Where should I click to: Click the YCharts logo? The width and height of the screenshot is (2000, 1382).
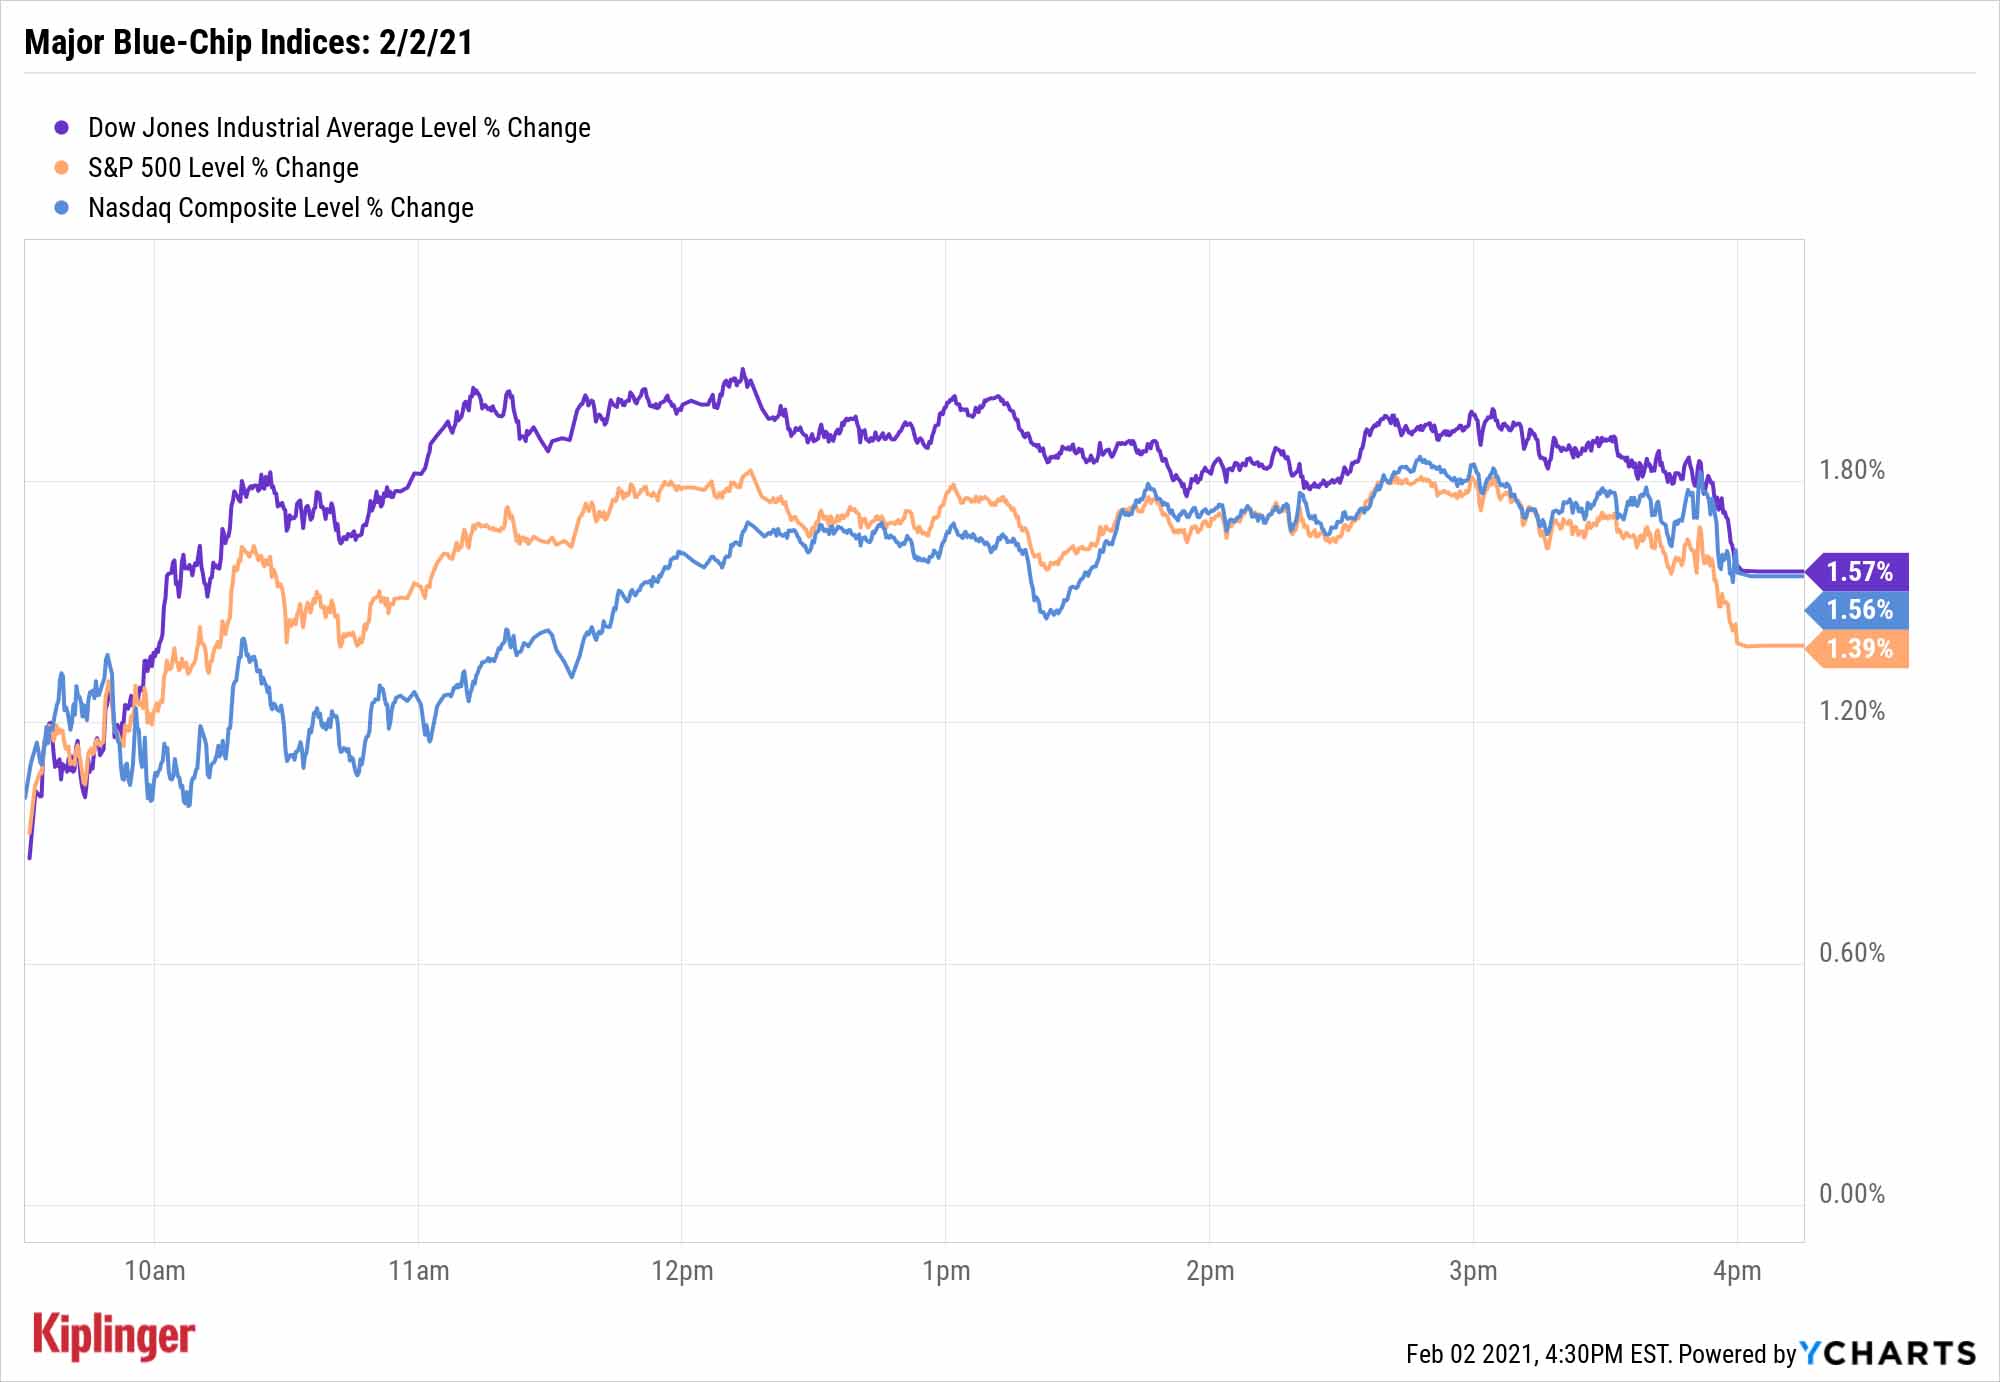(1888, 1353)
